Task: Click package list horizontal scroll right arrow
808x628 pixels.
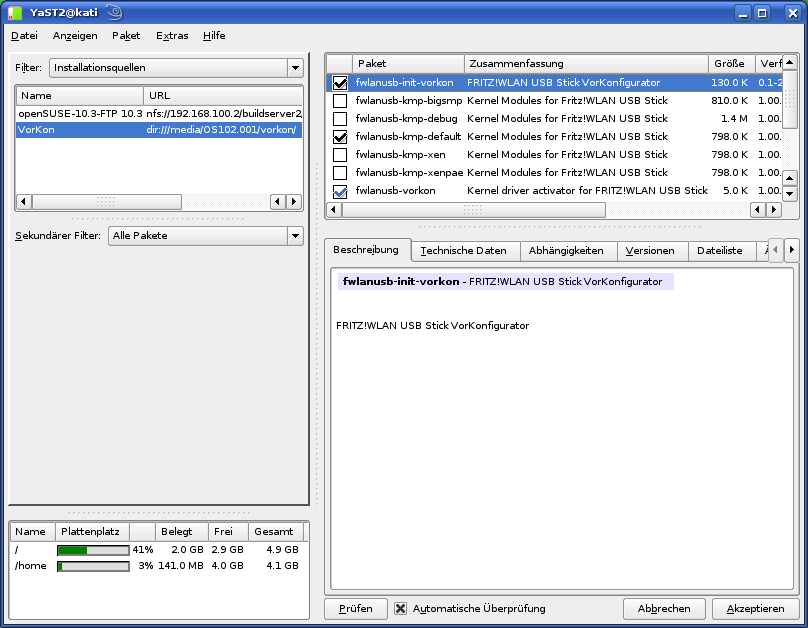Action: pyautogui.click(x=773, y=210)
